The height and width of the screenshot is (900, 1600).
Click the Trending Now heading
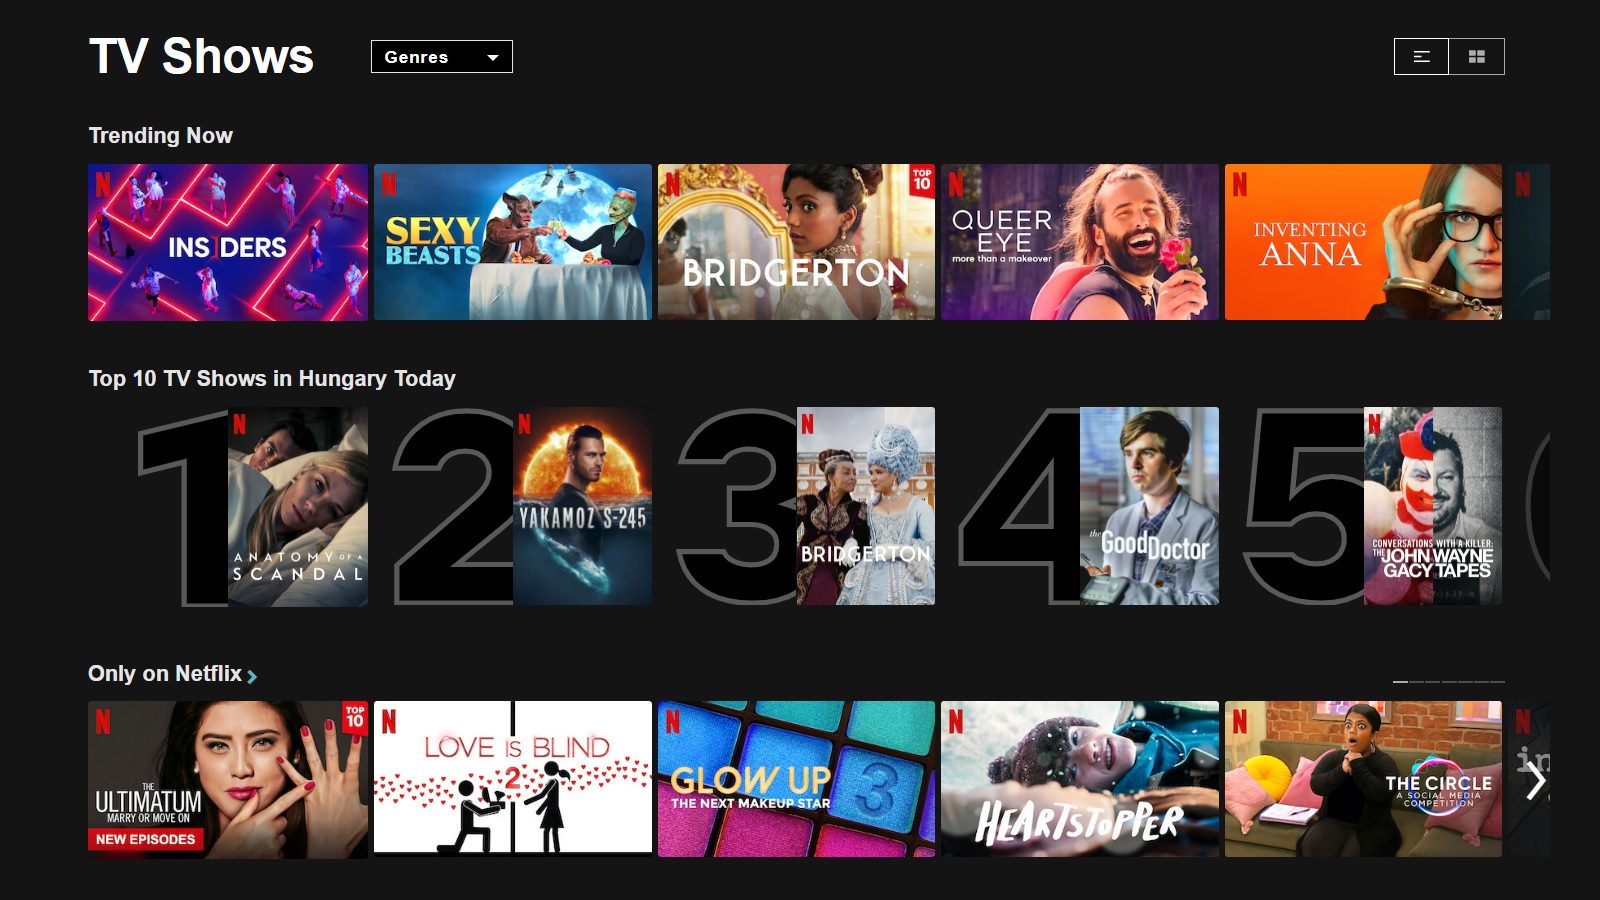[161, 136]
